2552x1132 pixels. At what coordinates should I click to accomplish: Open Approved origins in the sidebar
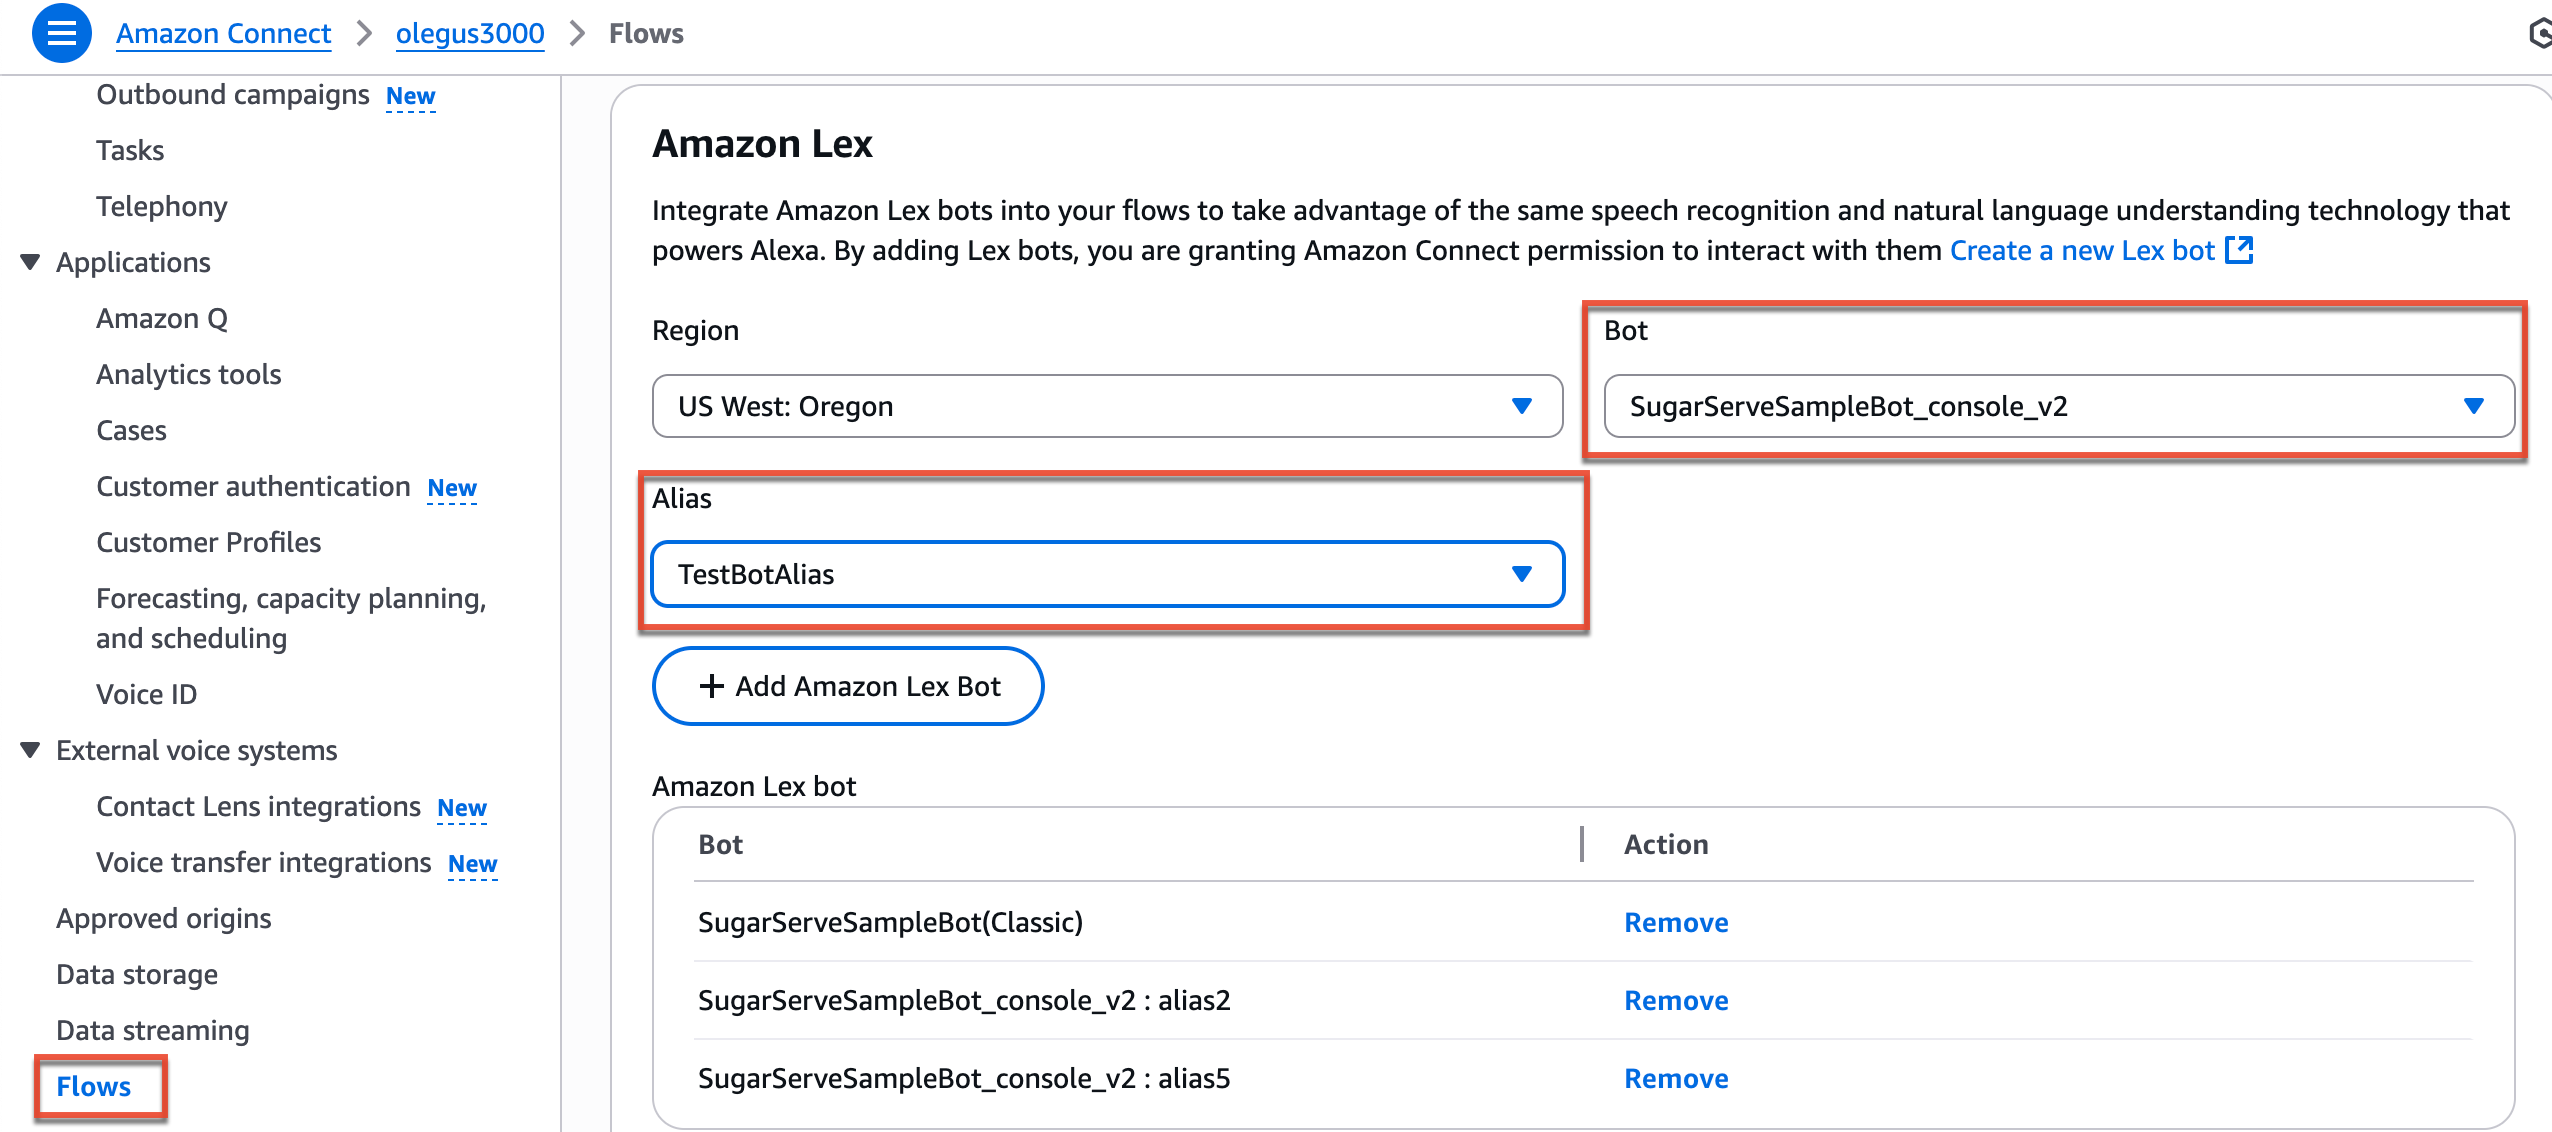pyautogui.click(x=164, y=918)
